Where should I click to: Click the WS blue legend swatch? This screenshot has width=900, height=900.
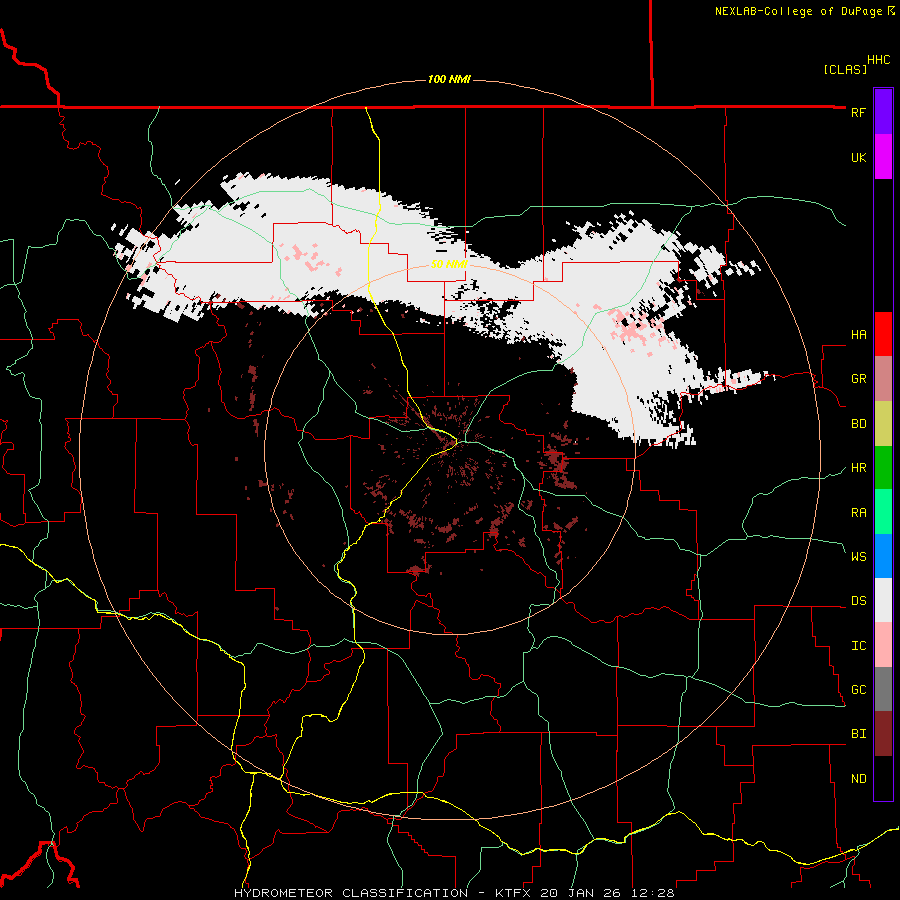883,556
